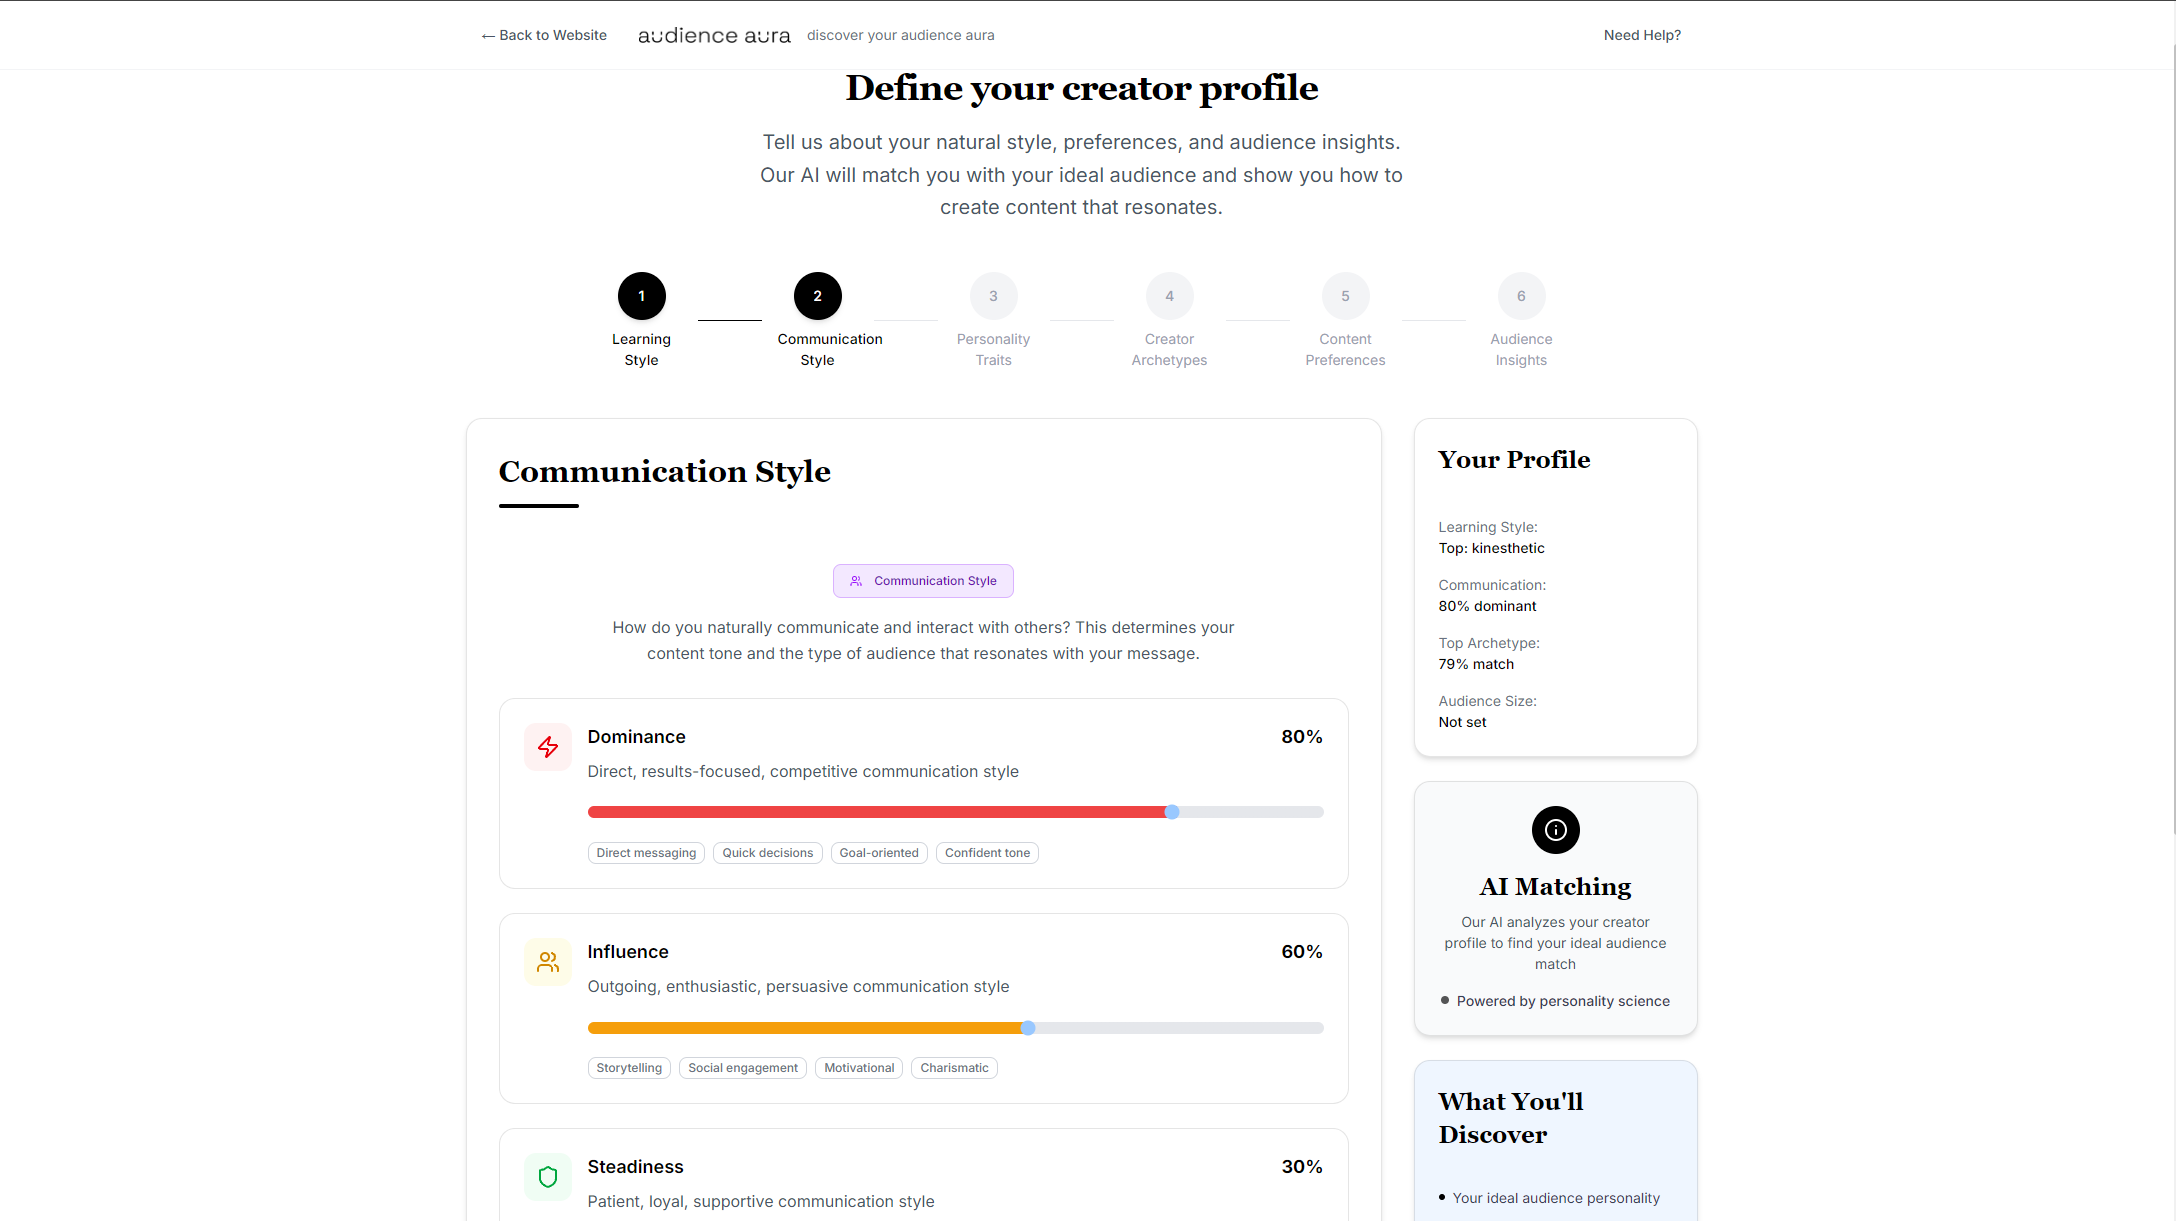Screen dimensions: 2176x1221
Task: Click the Storytelling tag
Action: click(x=629, y=1068)
